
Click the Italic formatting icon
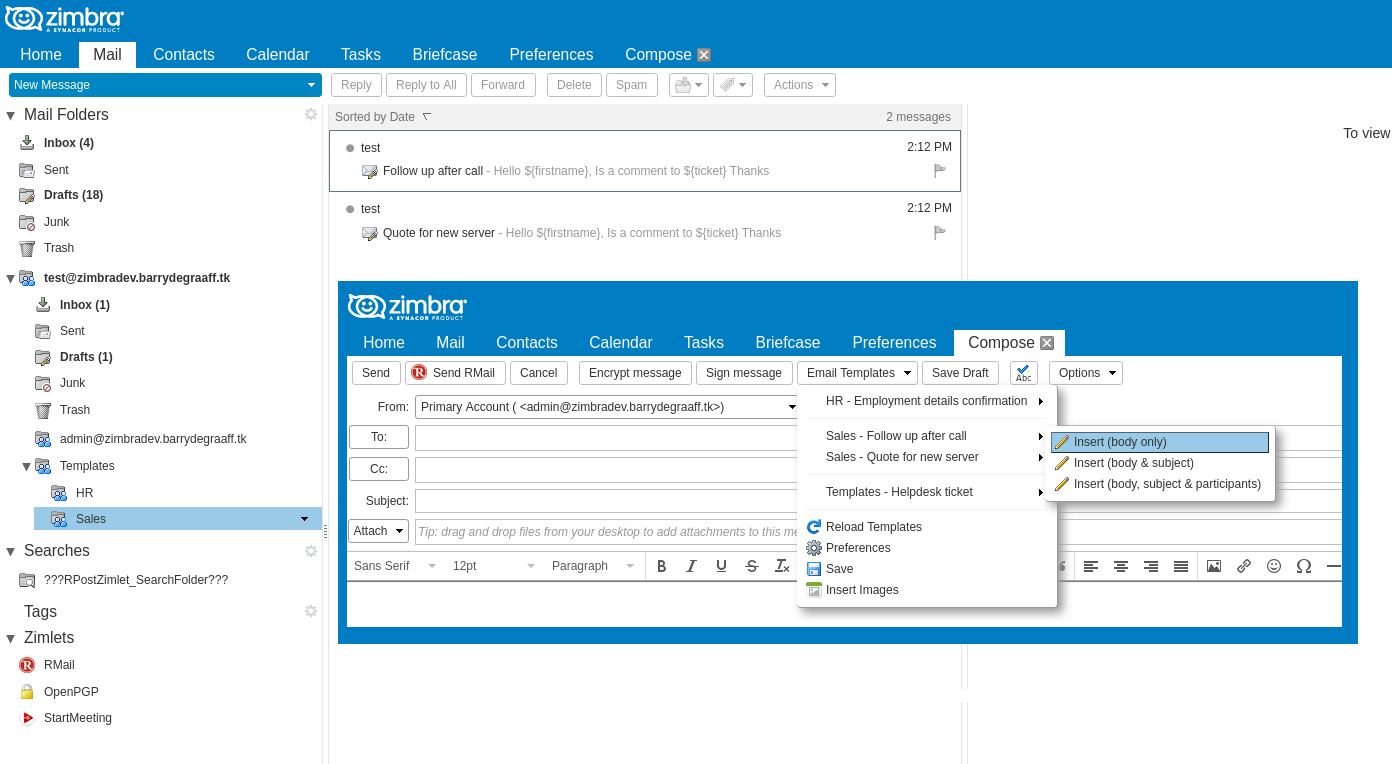pyautogui.click(x=691, y=566)
